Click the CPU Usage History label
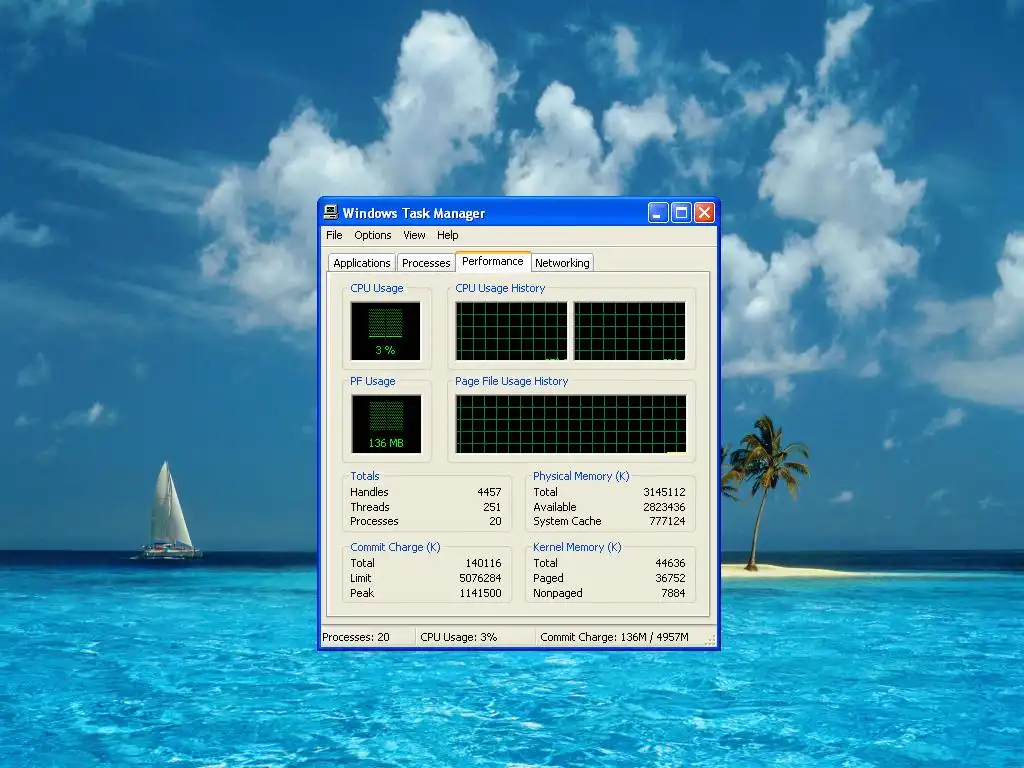The image size is (1024, 768). (500, 288)
